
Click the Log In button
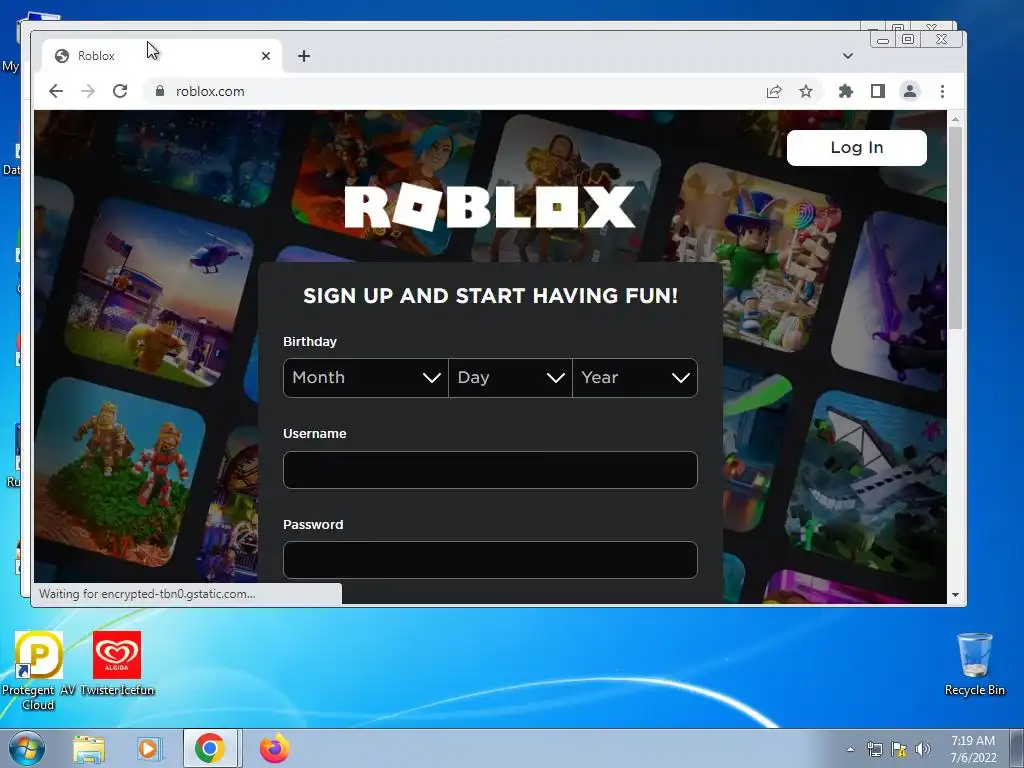[x=857, y=148]
